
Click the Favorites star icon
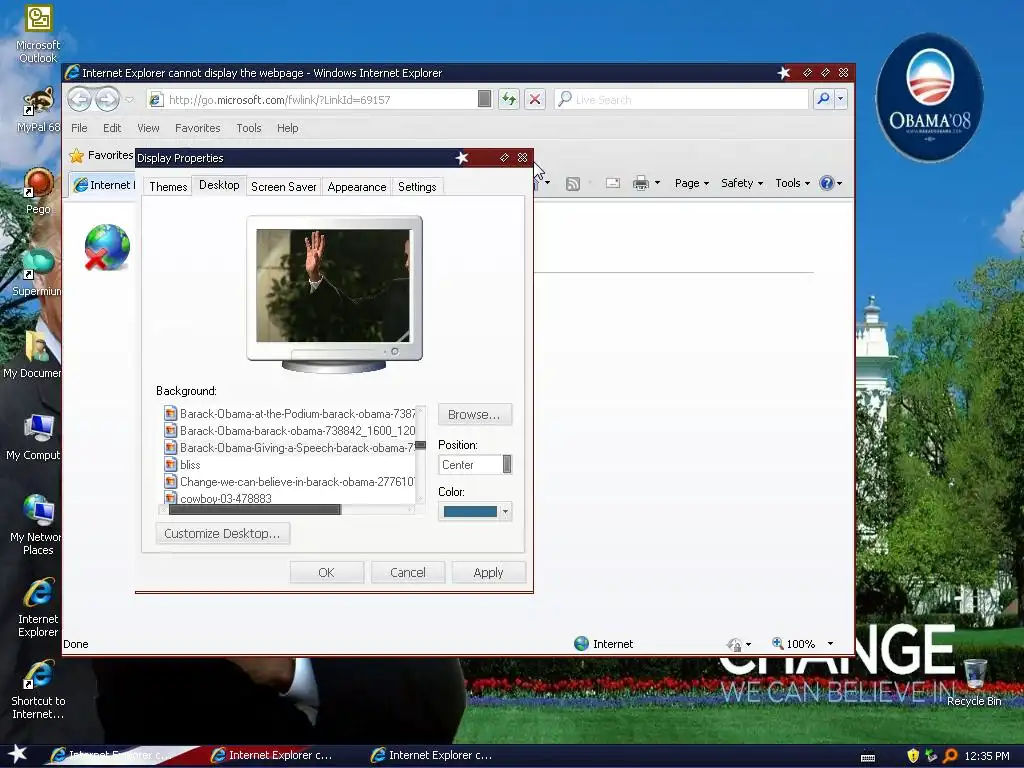76,155
